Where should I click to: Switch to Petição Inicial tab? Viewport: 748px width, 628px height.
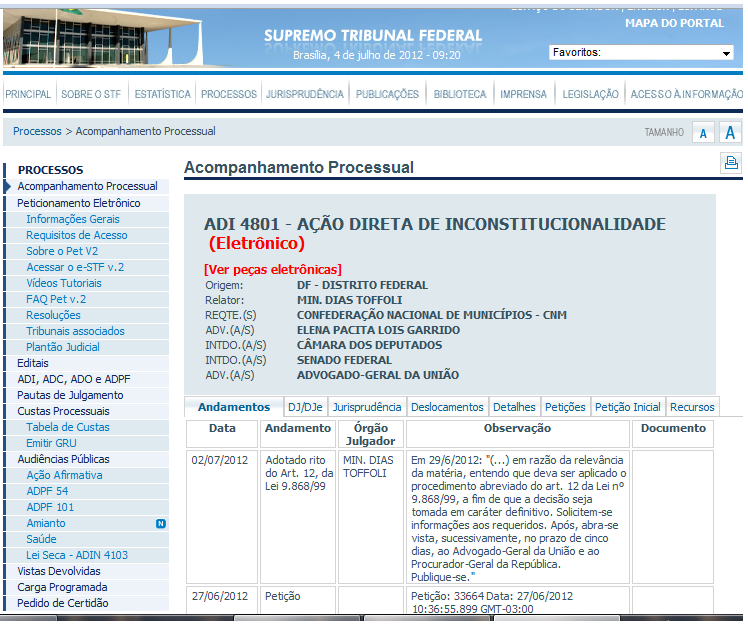click(628, 407)
